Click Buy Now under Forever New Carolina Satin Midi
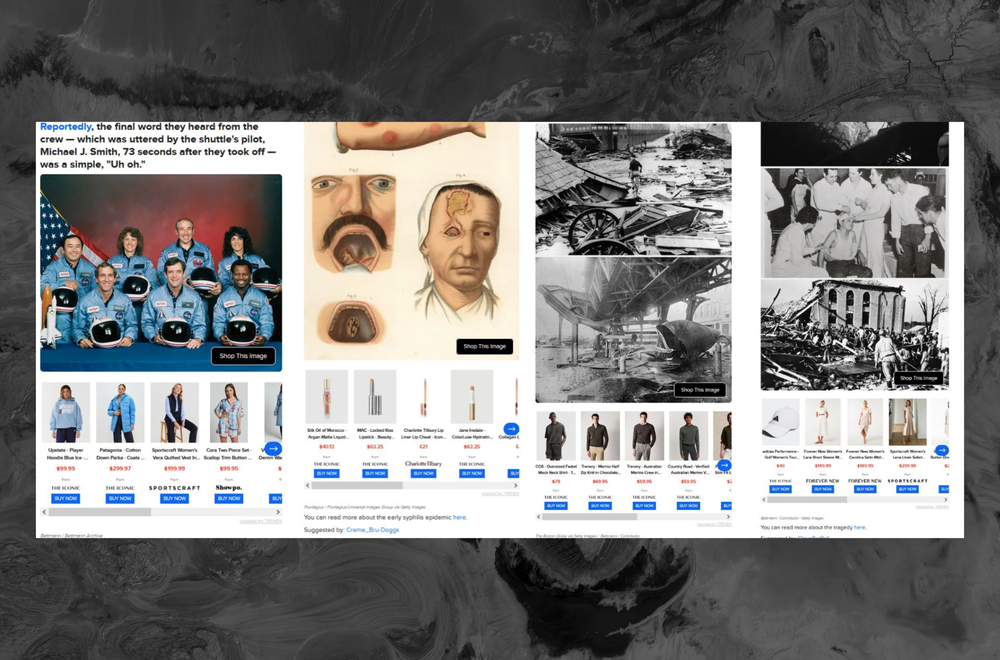Screen dimensions: 1000x660 pos(865,489)
